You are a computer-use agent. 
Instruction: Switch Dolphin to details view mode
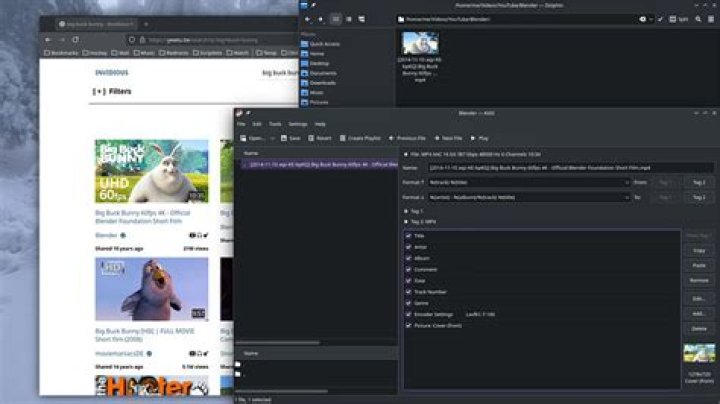(362, 19)
